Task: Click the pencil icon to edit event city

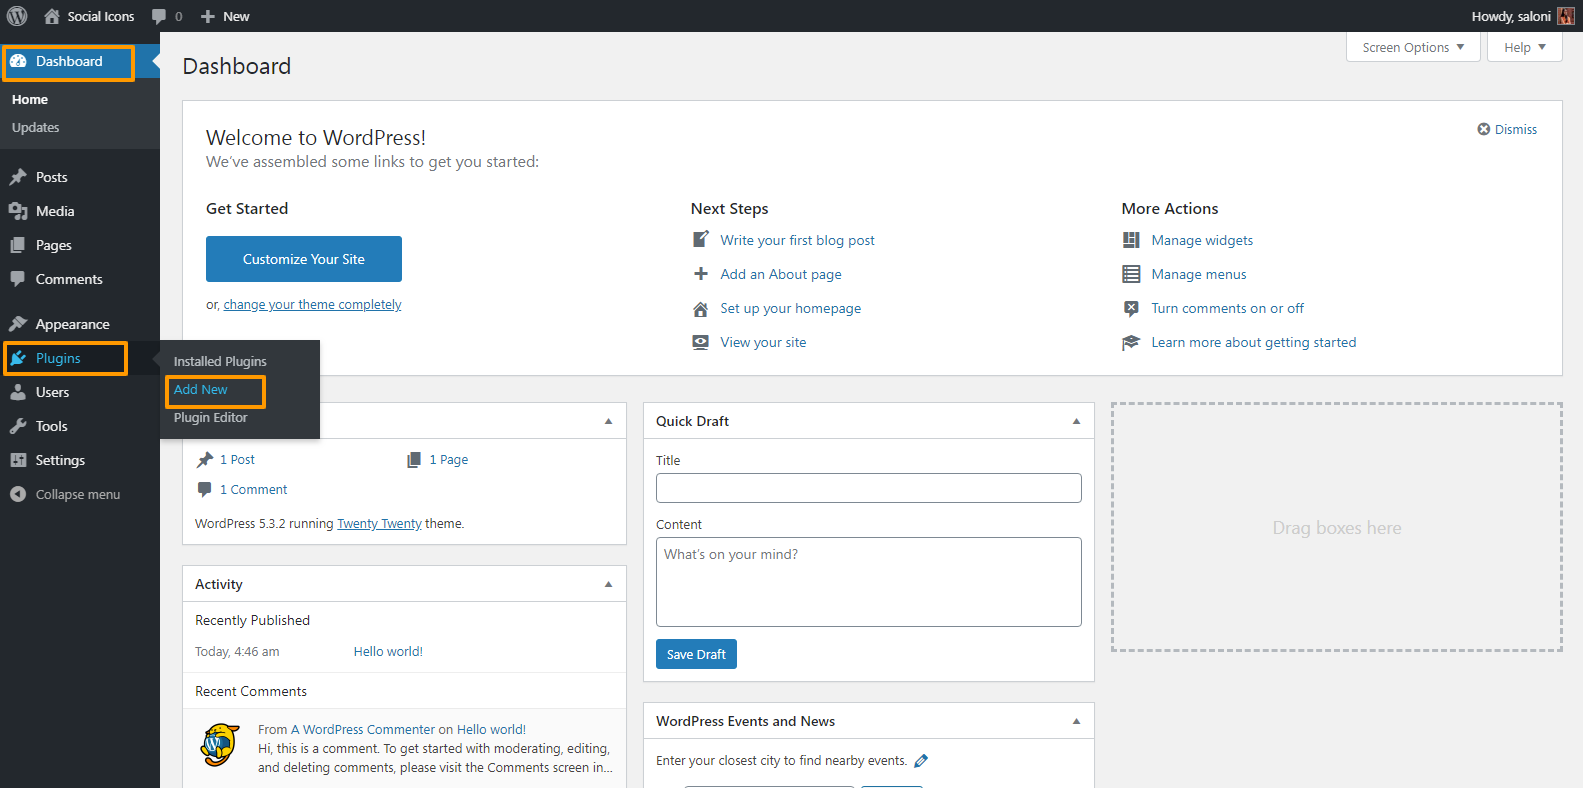Action: [921, 761]
